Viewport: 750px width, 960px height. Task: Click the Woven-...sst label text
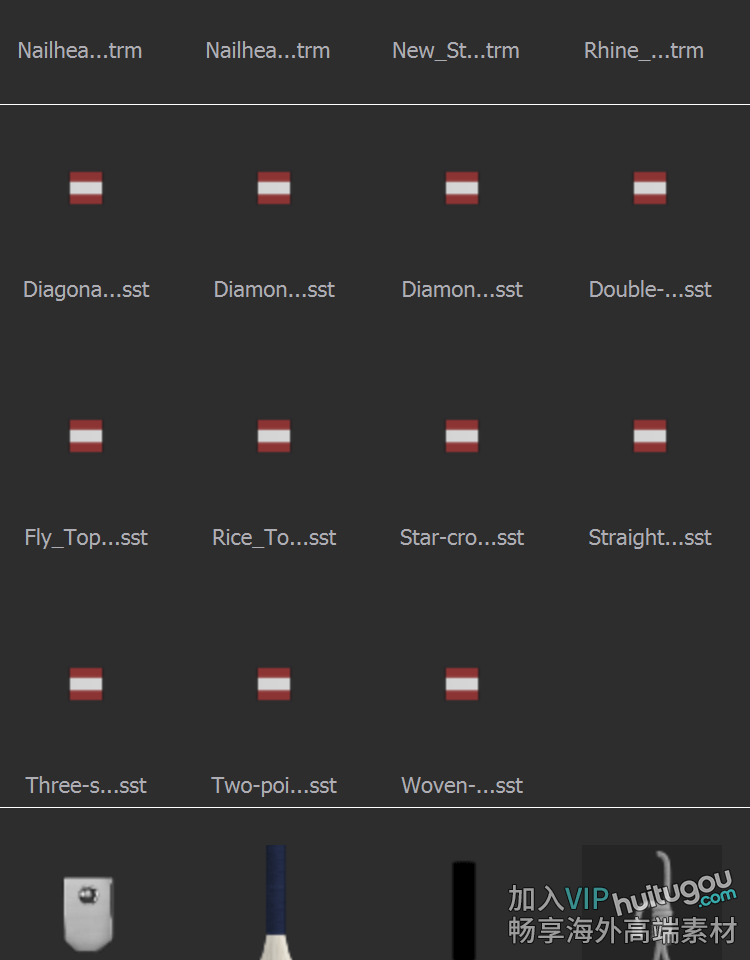pos(462,786)
